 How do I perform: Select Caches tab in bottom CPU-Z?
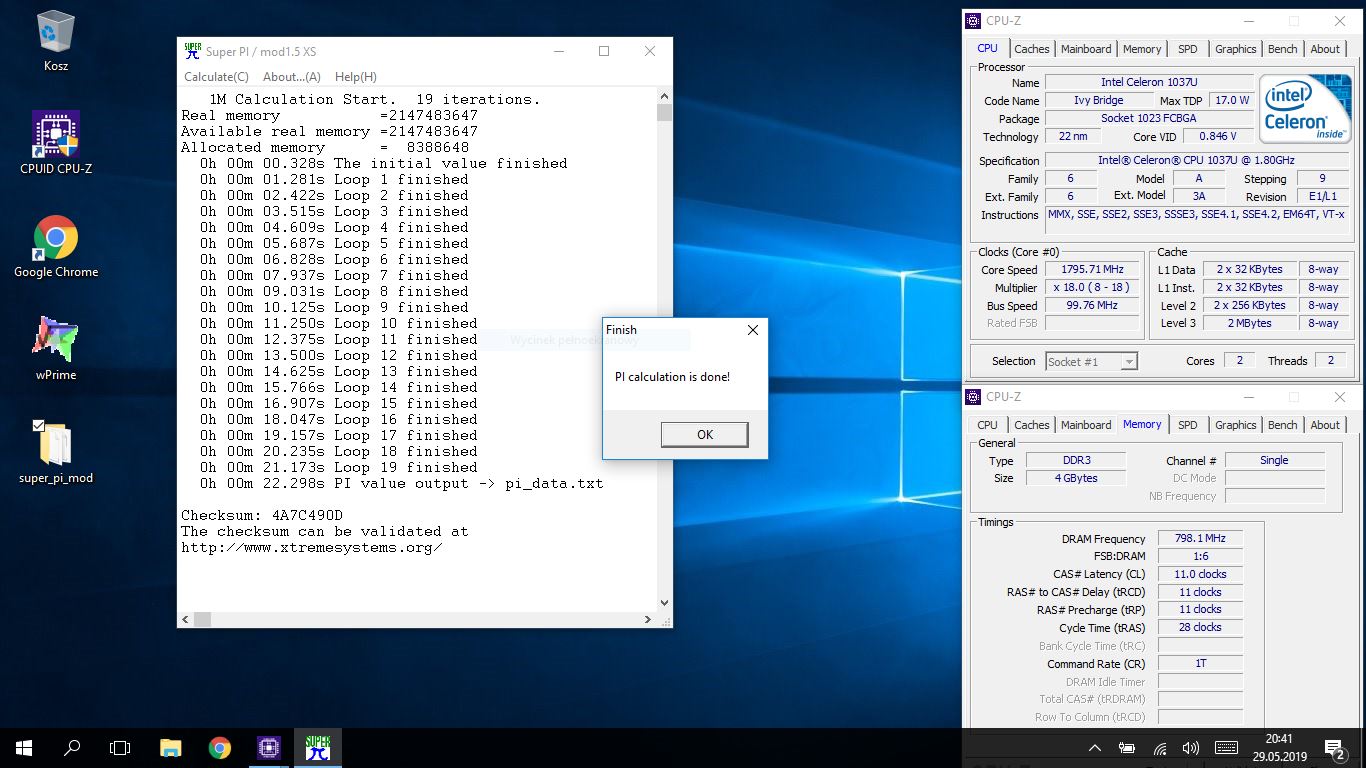[1032, 425]
